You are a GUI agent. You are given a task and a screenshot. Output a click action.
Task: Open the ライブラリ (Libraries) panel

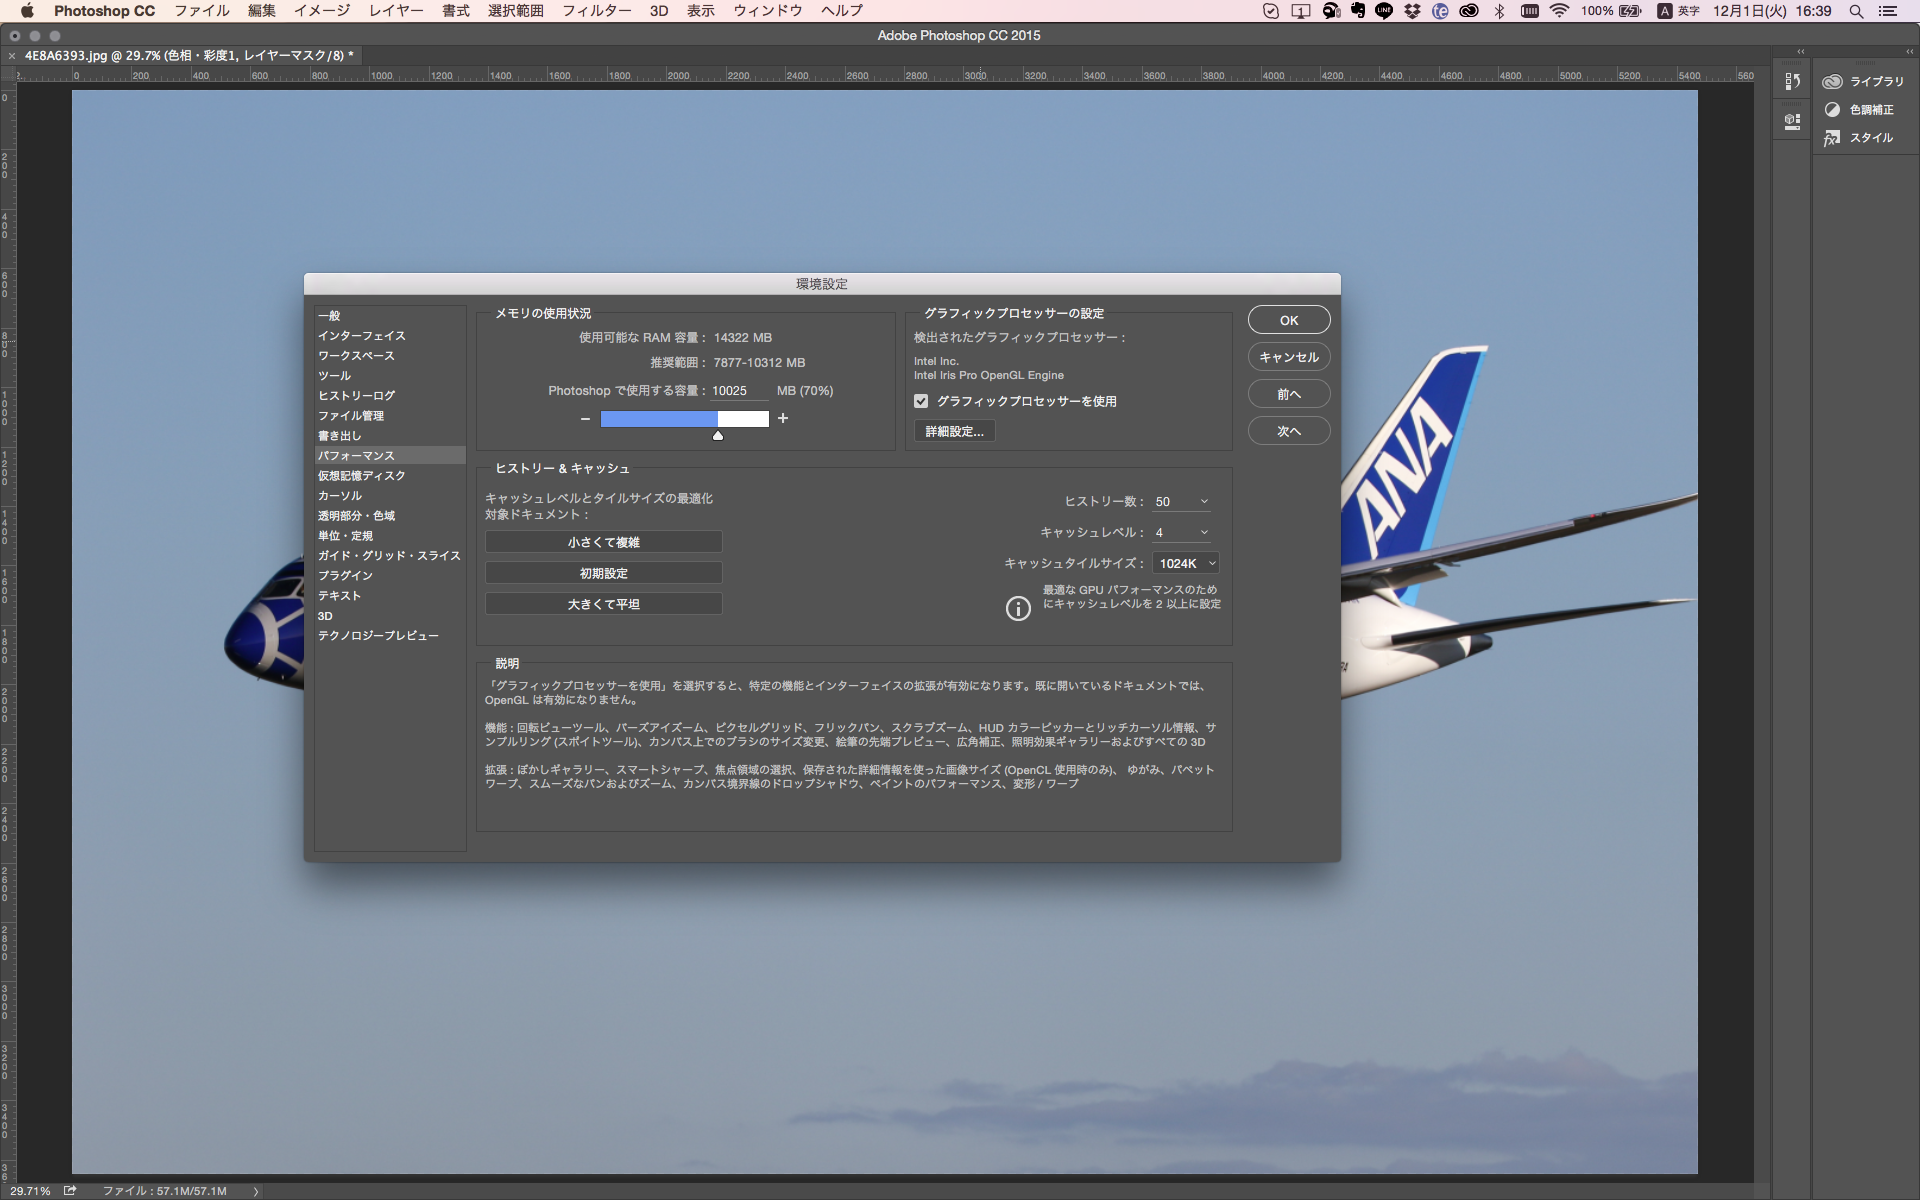(x=1864, y=82)
